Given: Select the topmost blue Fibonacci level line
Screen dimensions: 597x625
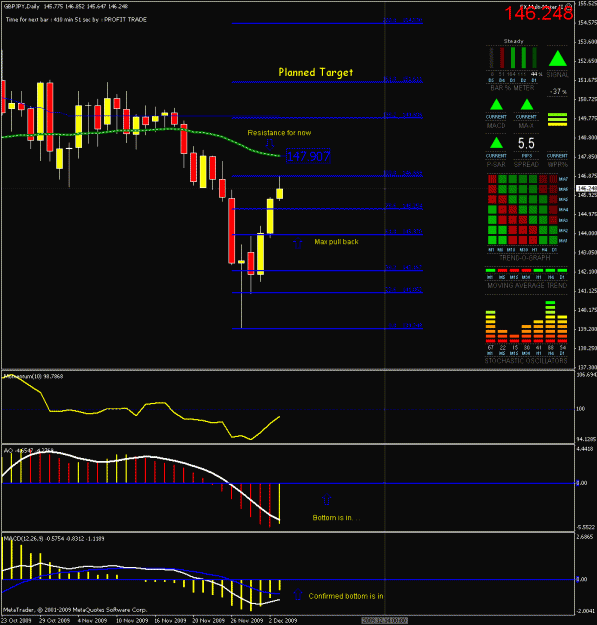Looking at the screenshot, I should click(x=327, y=23).
